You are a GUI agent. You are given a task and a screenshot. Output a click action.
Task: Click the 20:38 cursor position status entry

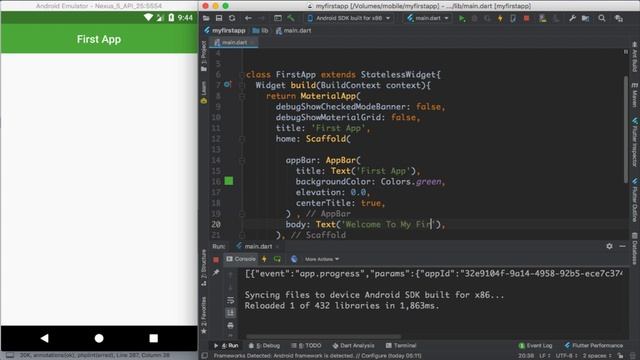[526, 356]
